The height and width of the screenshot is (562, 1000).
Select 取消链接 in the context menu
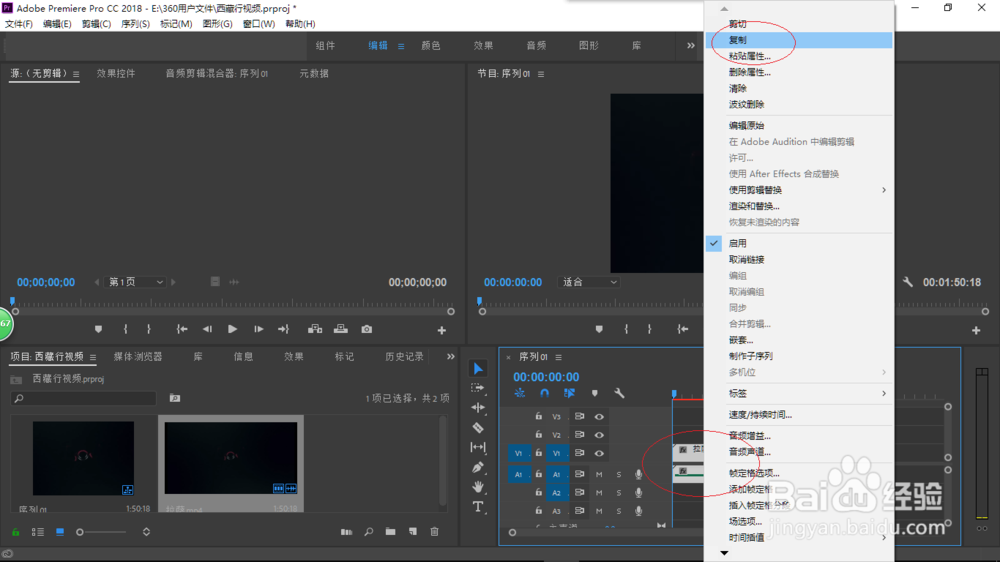coord(799,260)
